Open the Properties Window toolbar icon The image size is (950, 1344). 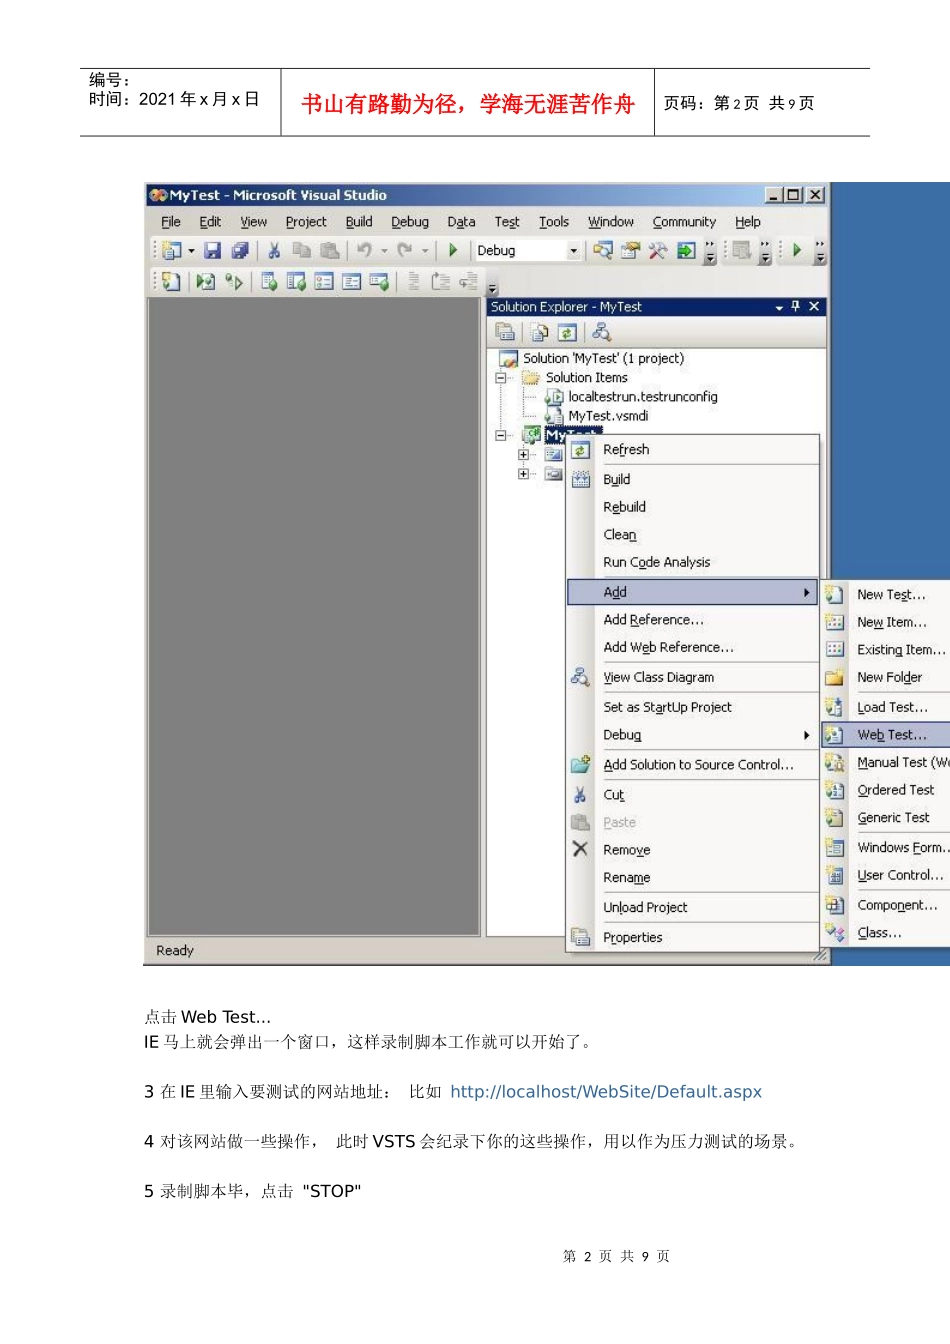coord(630,250)
